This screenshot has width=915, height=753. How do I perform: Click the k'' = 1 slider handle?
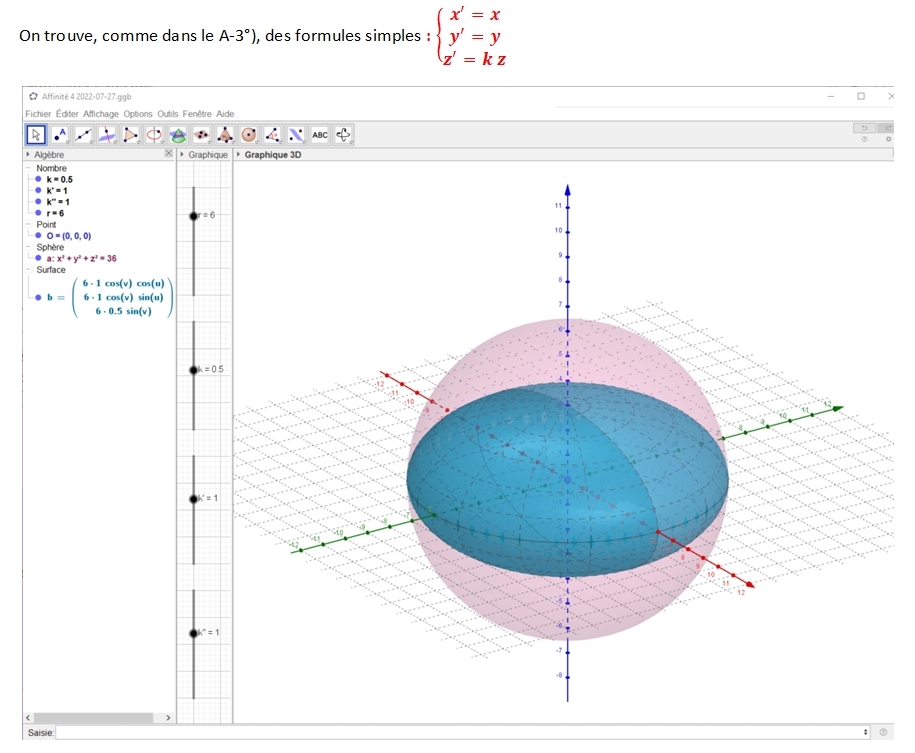point(194,633)
